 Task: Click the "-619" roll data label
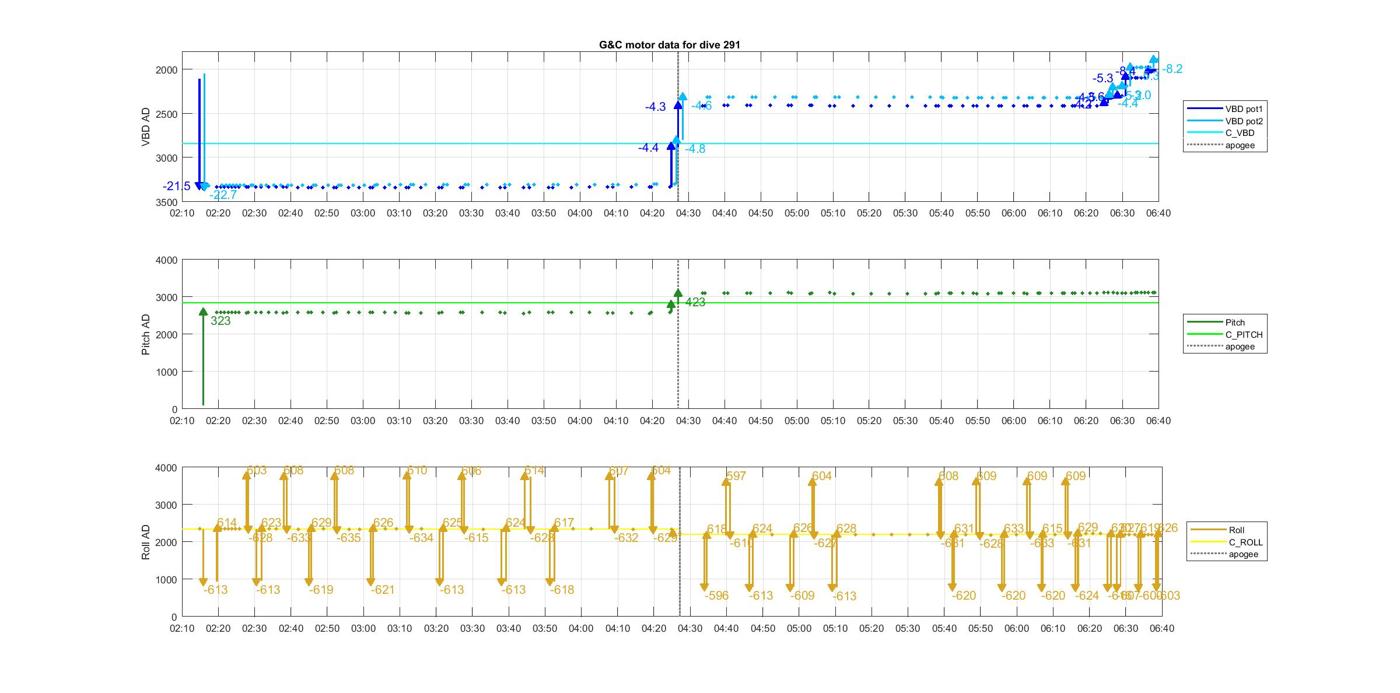click(x=321, y=590)
